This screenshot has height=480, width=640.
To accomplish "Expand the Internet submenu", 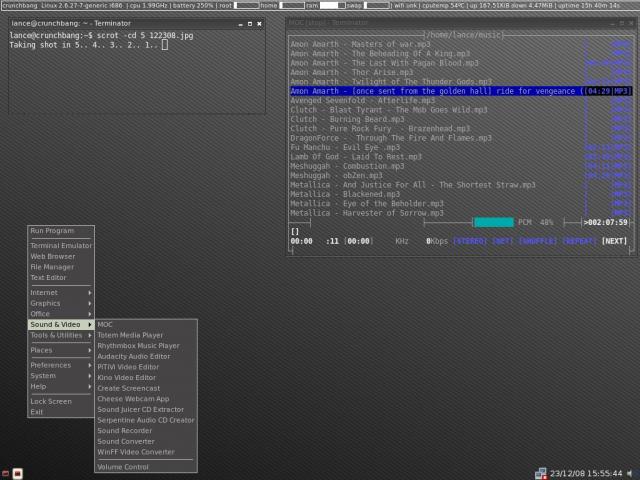I will click(x=60, y=292).
